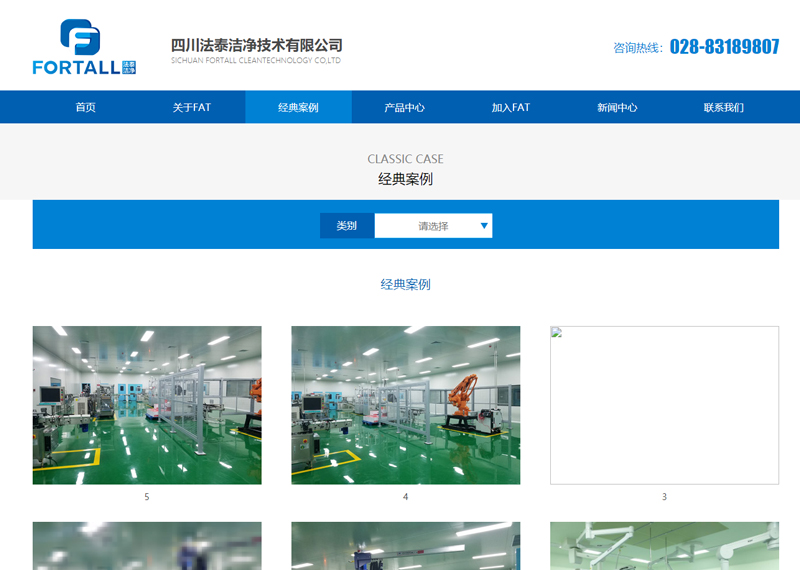Open the 首页 home menu item
The width and height of the screenshot is (800, 570).
[86, 107]
